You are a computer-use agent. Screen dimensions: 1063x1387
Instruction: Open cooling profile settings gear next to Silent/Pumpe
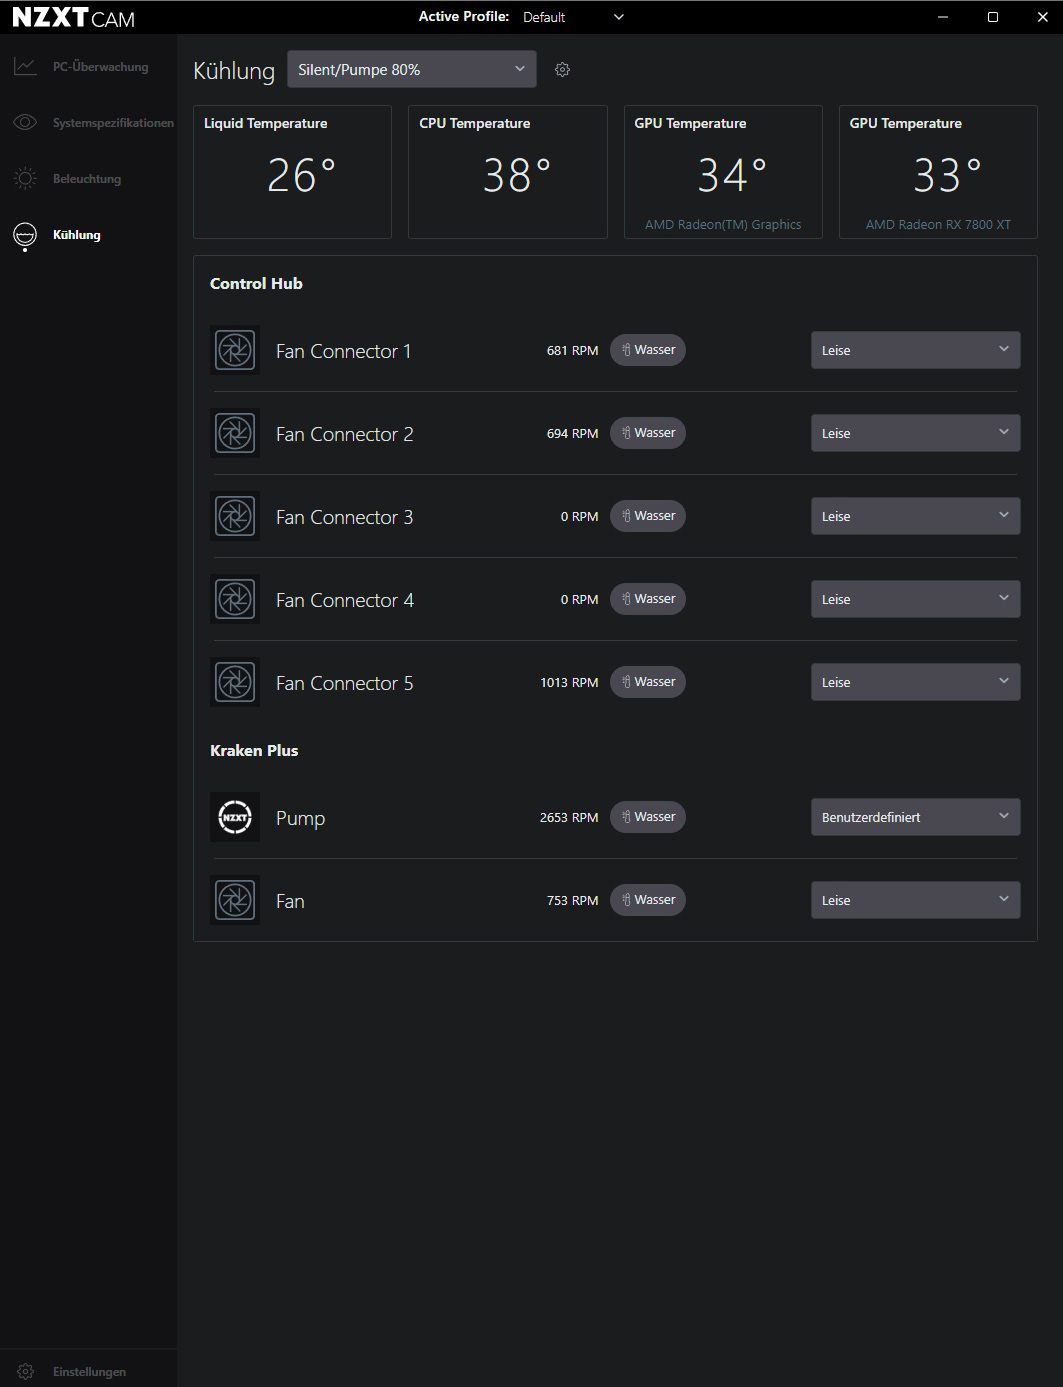[562, 70]
